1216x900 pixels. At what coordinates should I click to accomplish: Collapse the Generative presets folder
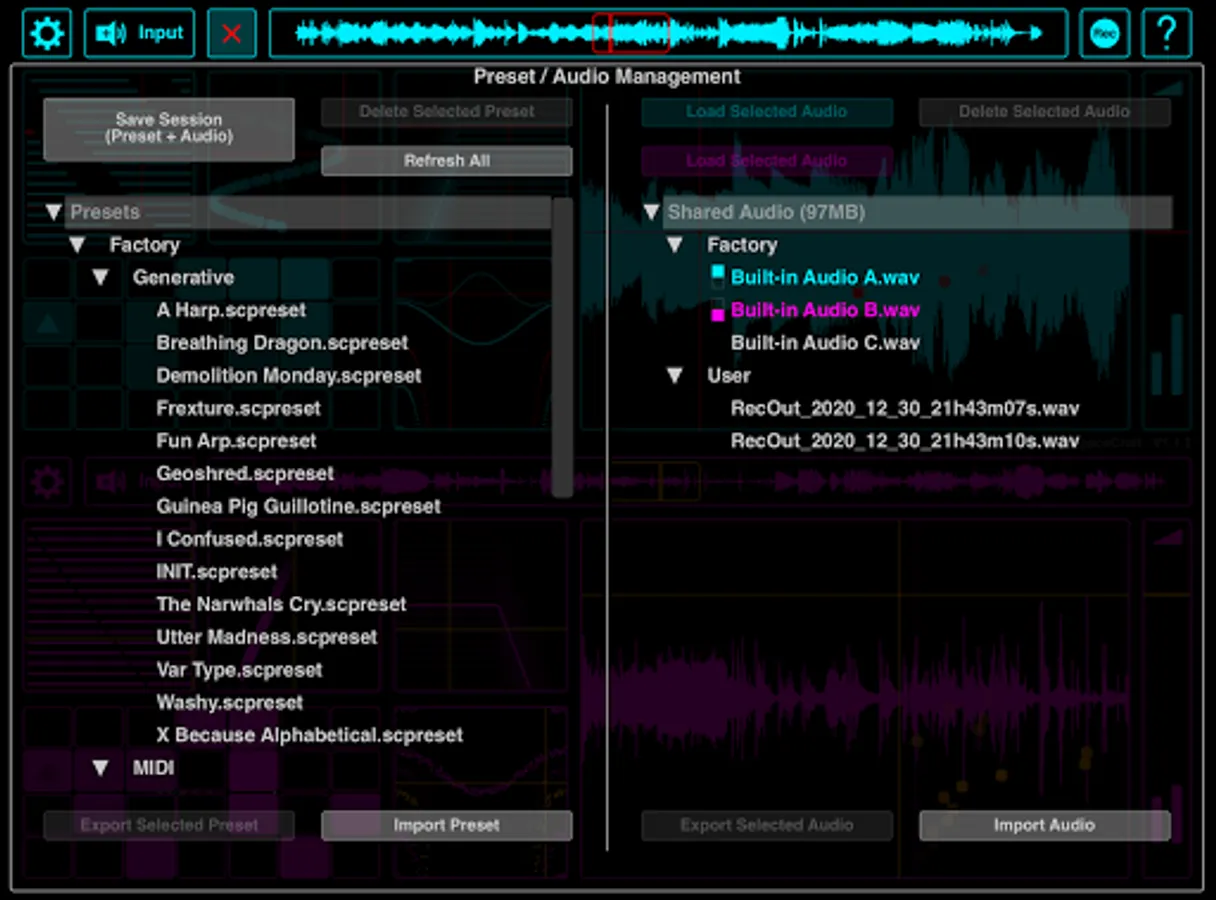point(100,278)
